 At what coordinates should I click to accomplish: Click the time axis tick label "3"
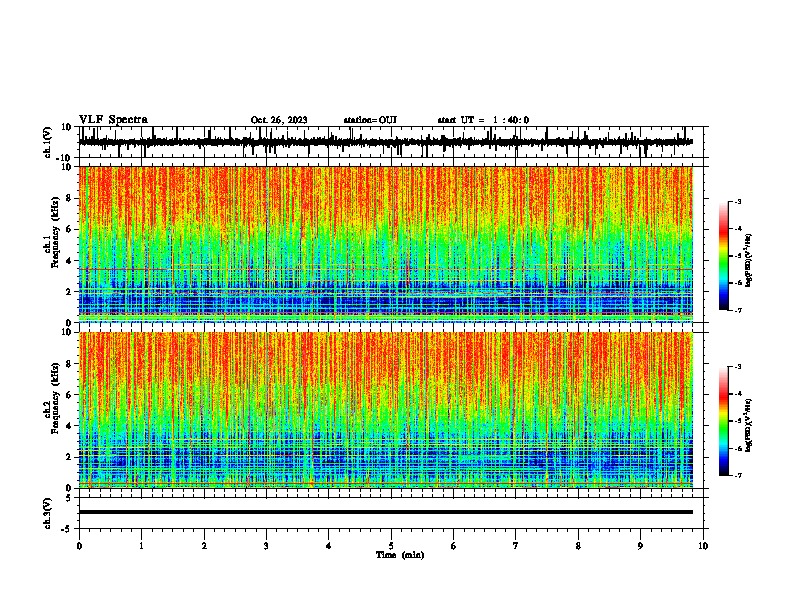click(x=266, y=546)
